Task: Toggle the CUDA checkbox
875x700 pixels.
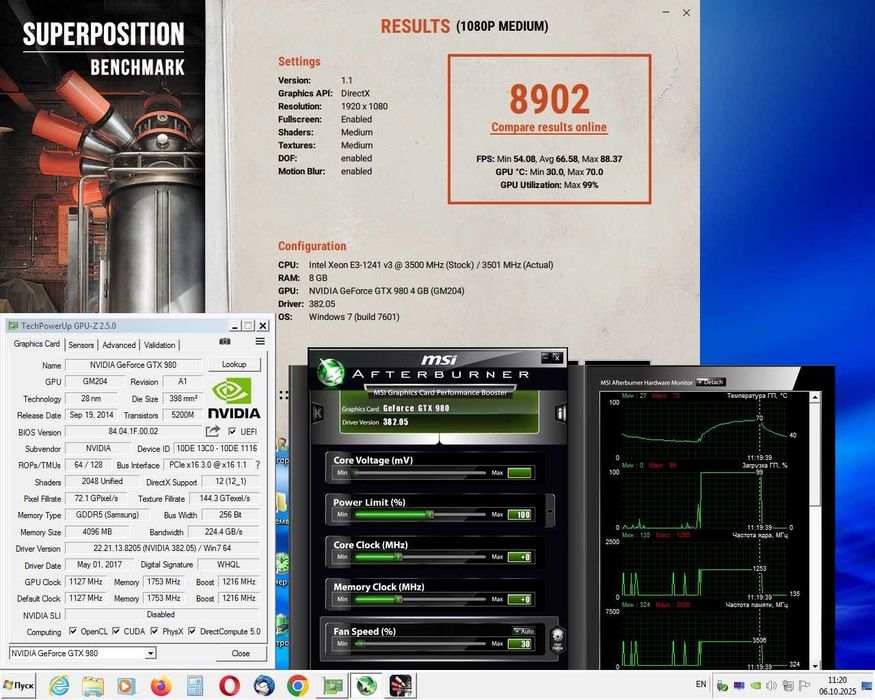Action: (x=116, y=631)
